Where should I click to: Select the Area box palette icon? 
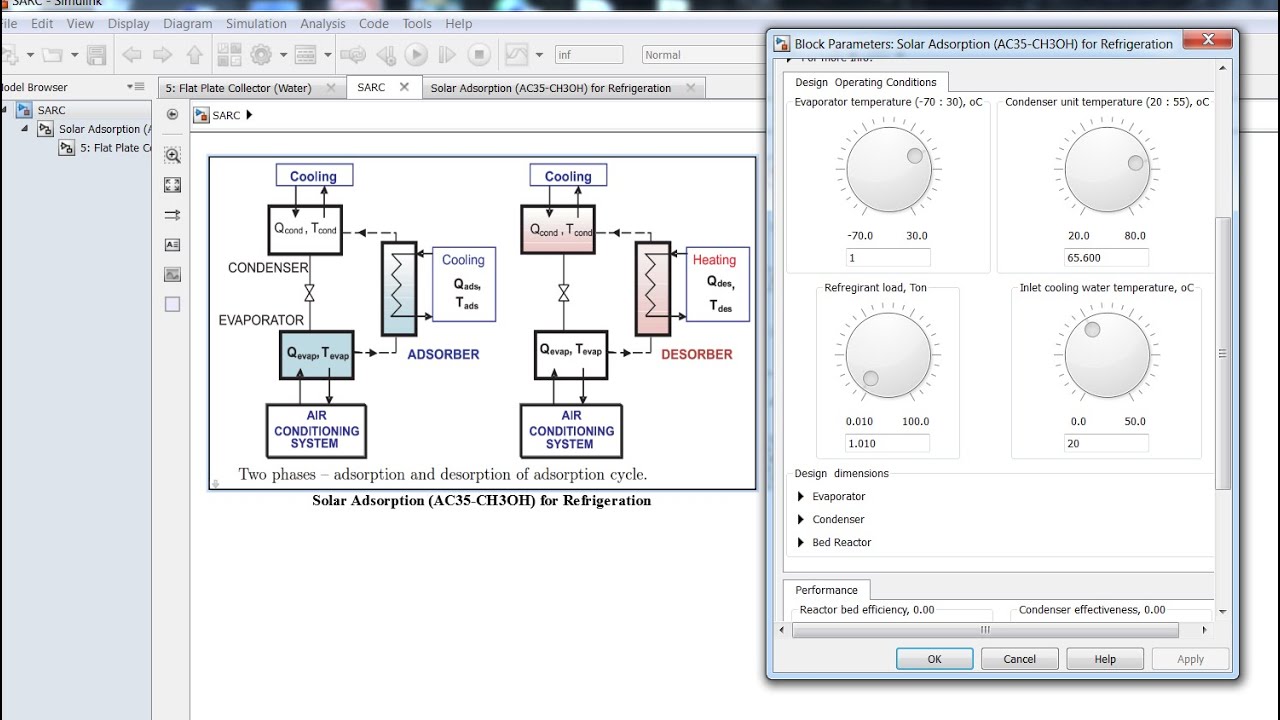172,304
